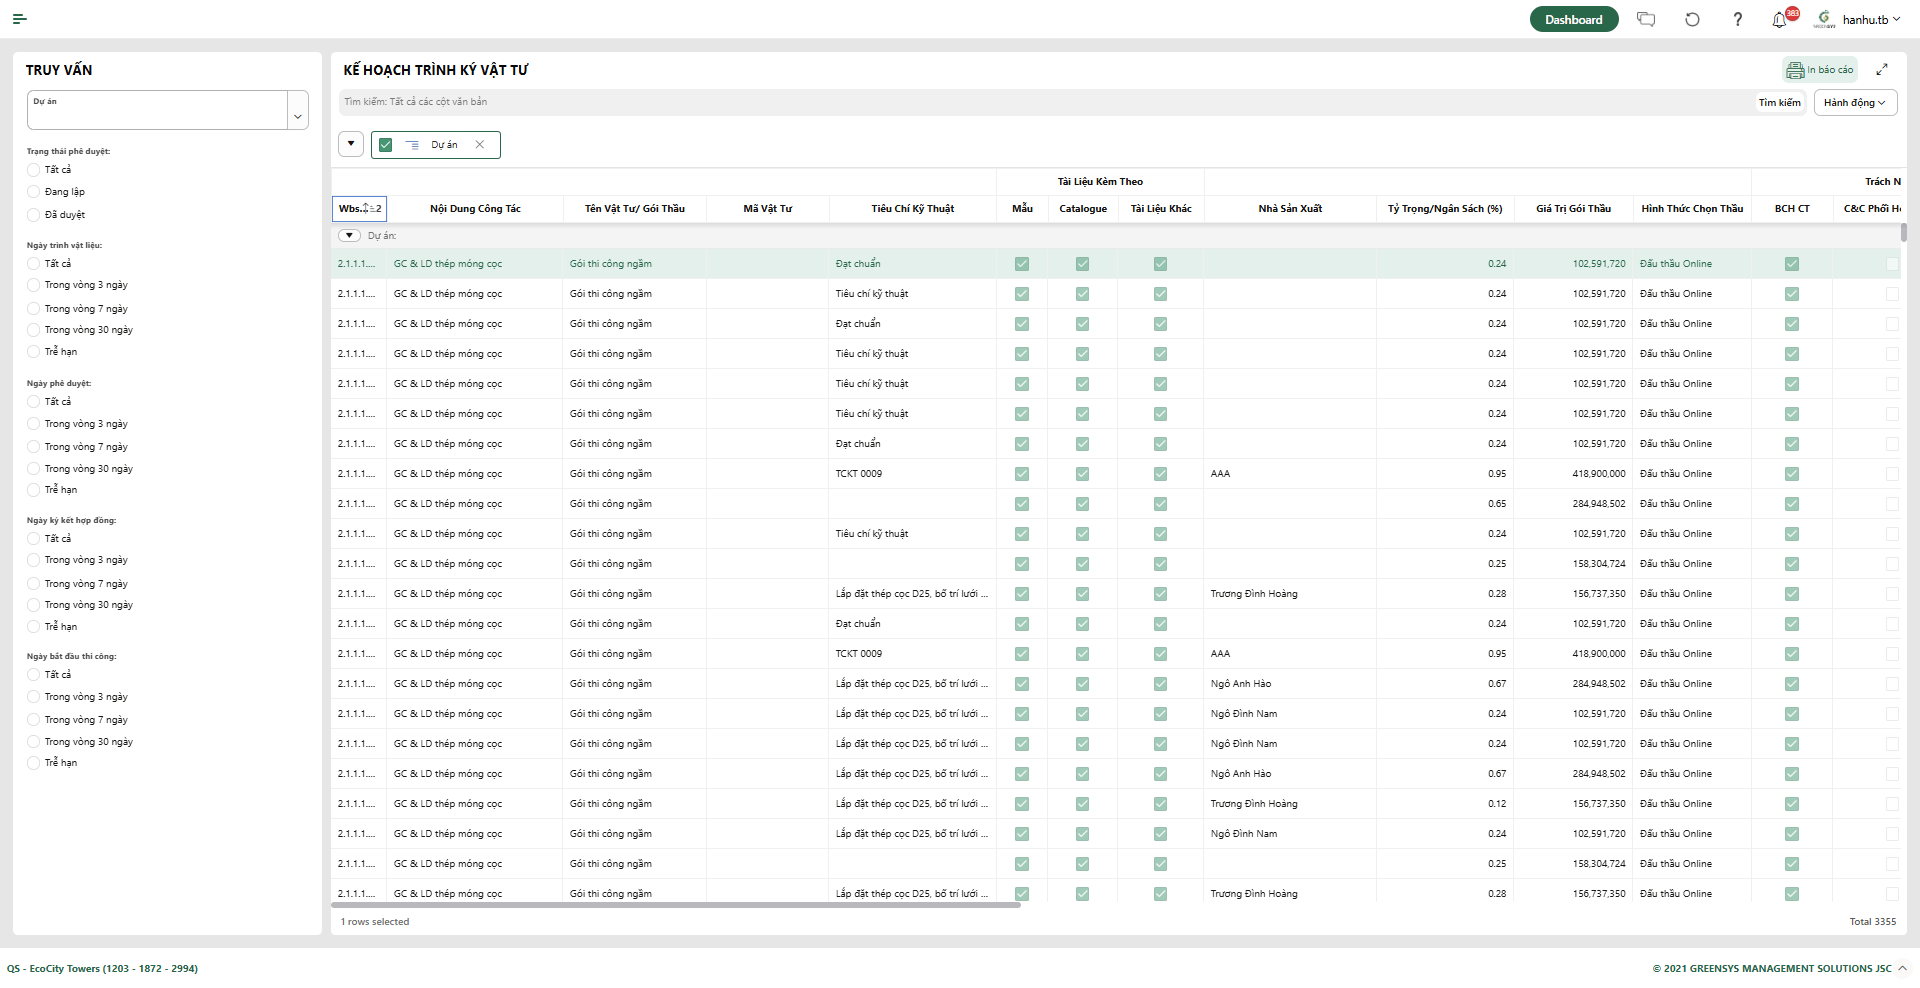Open QS - EcoCity Towers footer link
1920x988 pixels.
[x=102, y=968]
